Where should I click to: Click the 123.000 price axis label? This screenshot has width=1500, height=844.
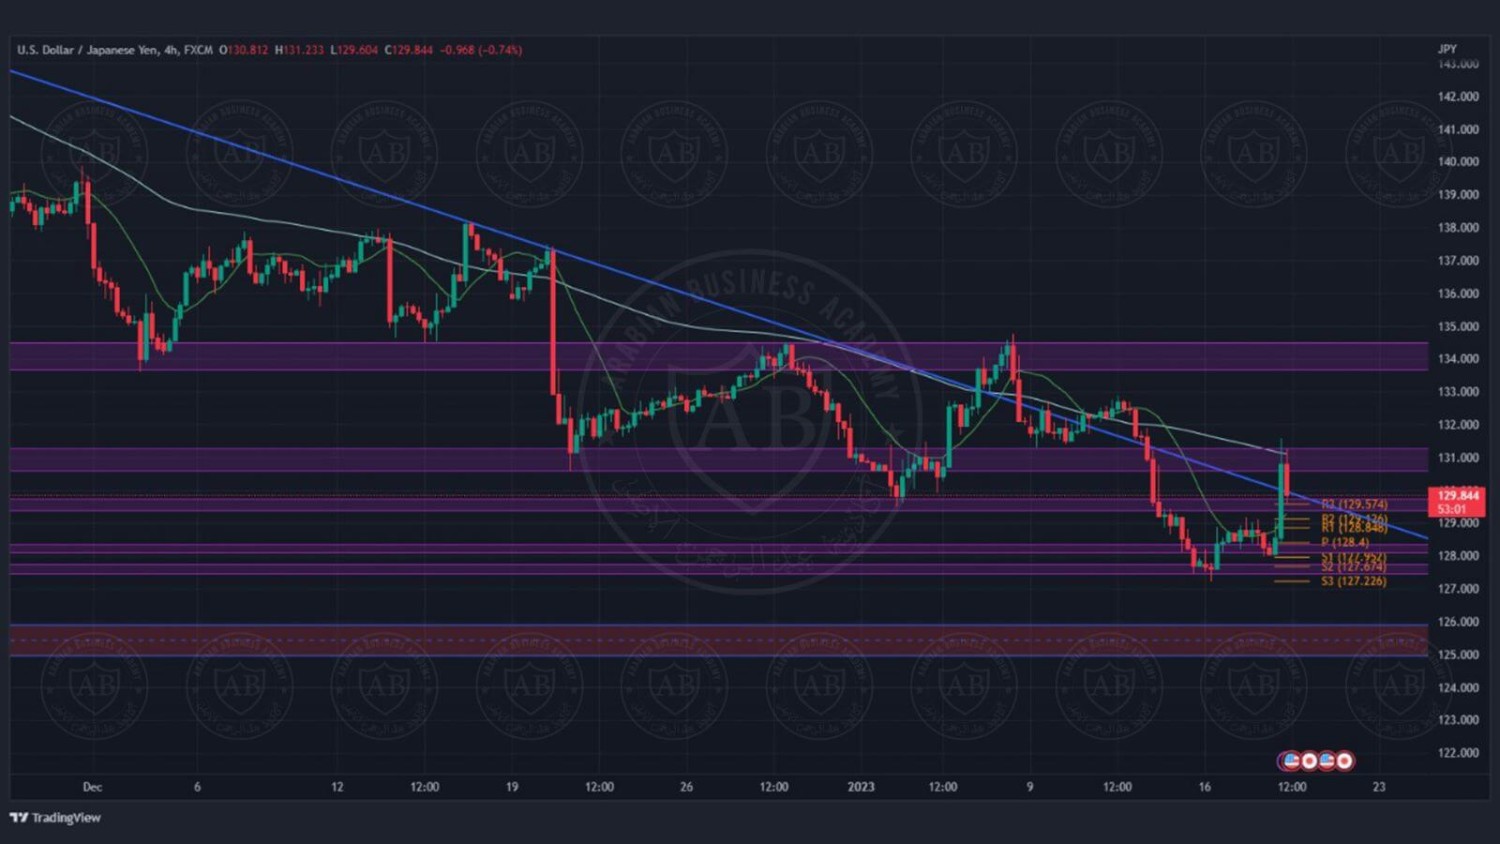click(x=1458, y=720)
